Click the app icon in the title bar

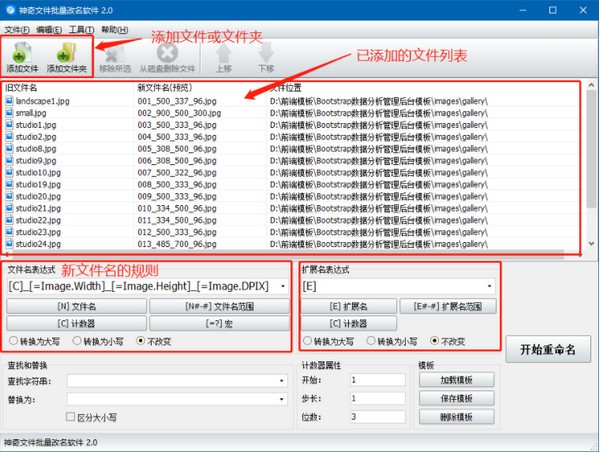tap(10, 10)
